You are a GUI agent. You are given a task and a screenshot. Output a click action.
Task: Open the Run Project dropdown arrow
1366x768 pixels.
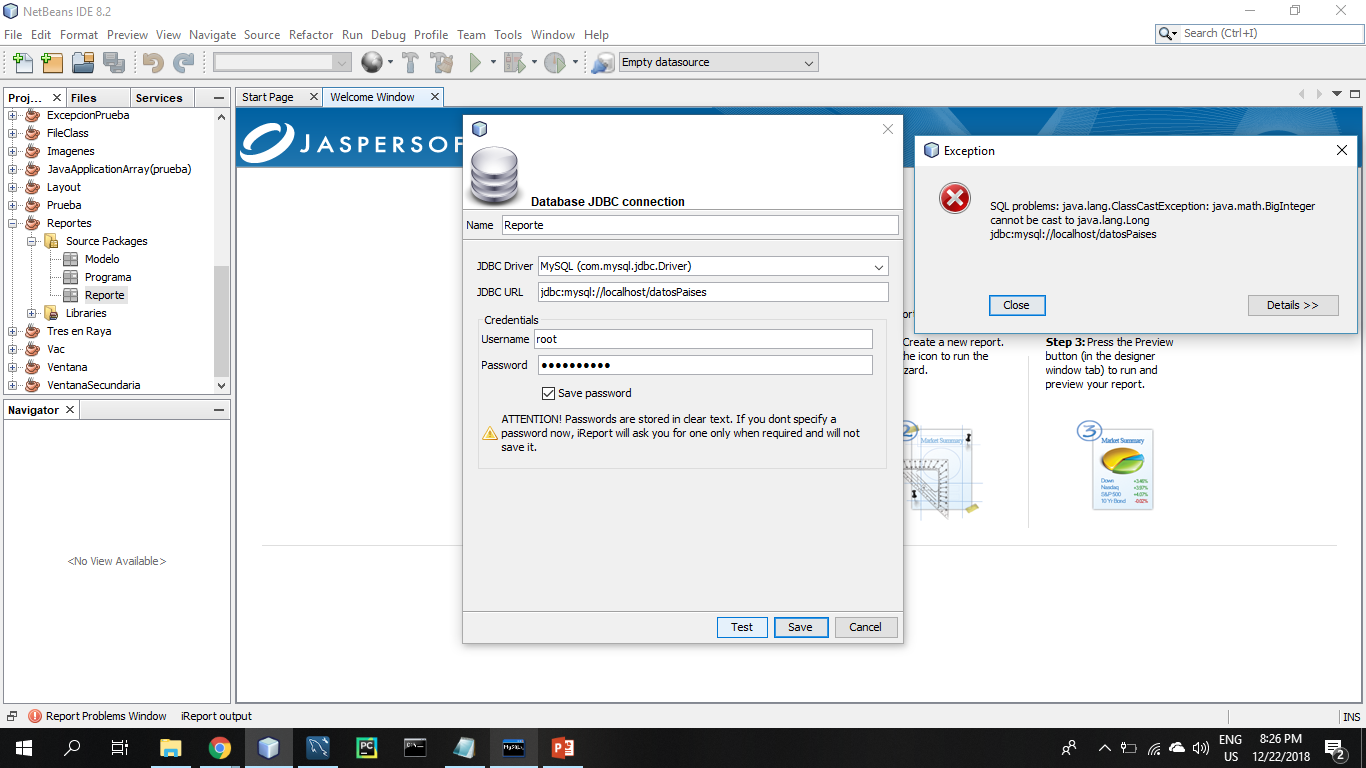493,63
